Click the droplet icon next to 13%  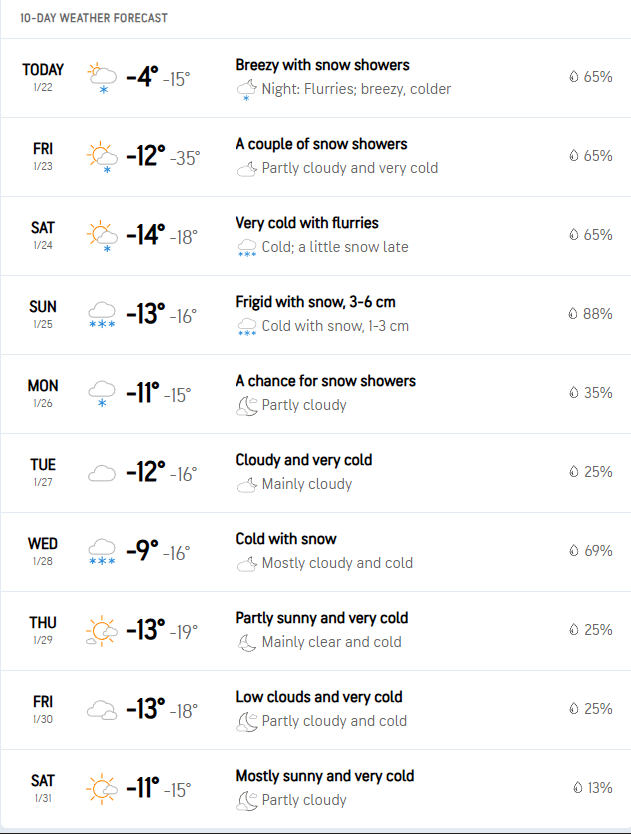coord(577,788)
